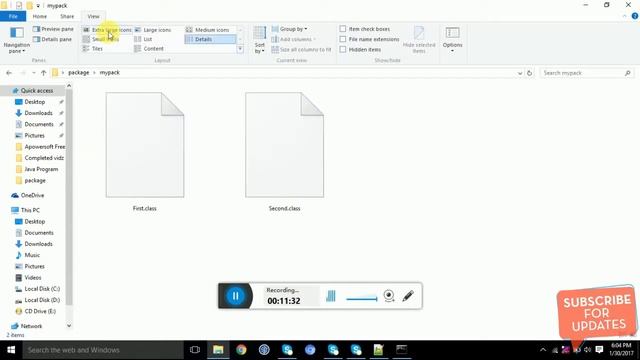Refresh the mypack folder

pyautogui.click(x=529, y=73)
